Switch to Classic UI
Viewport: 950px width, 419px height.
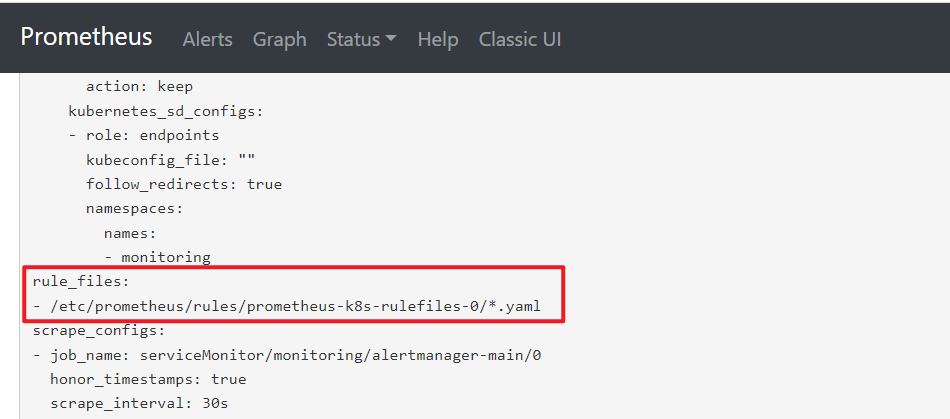click(520, 40)
